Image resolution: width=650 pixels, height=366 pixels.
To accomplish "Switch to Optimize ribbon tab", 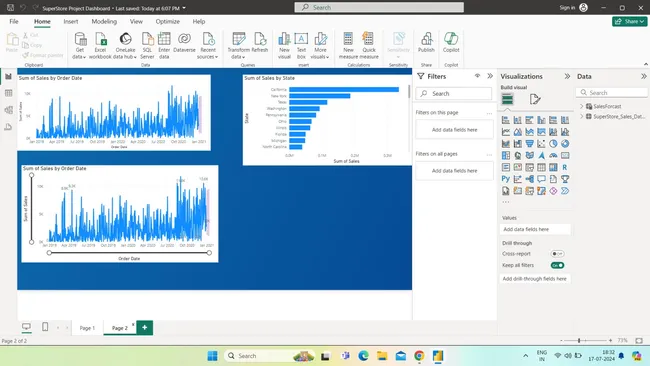I will (167, 22).
